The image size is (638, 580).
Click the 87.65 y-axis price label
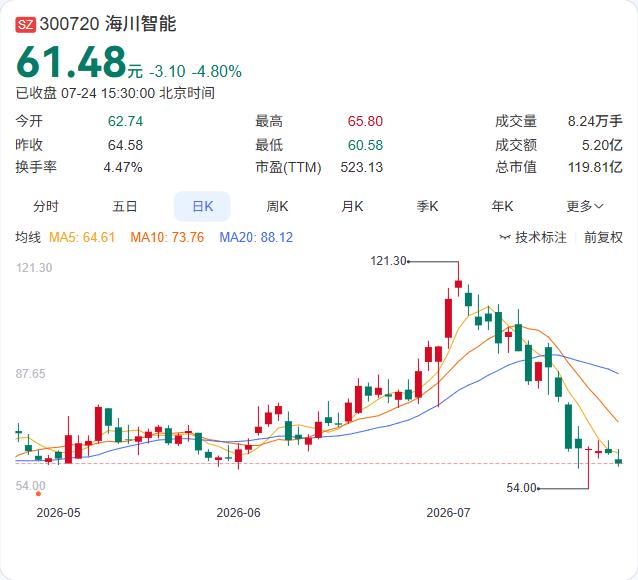coord(31,374)
